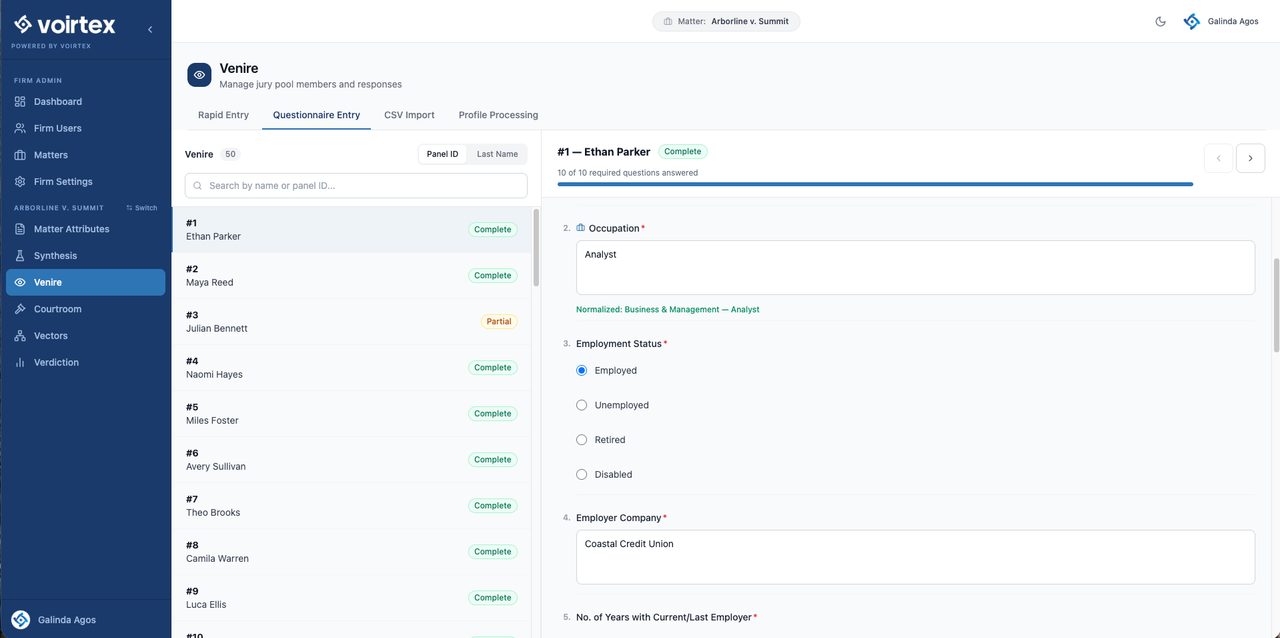Toggle dark mode moon icon
1280x638 pixels.
(x=1160, y=21)
